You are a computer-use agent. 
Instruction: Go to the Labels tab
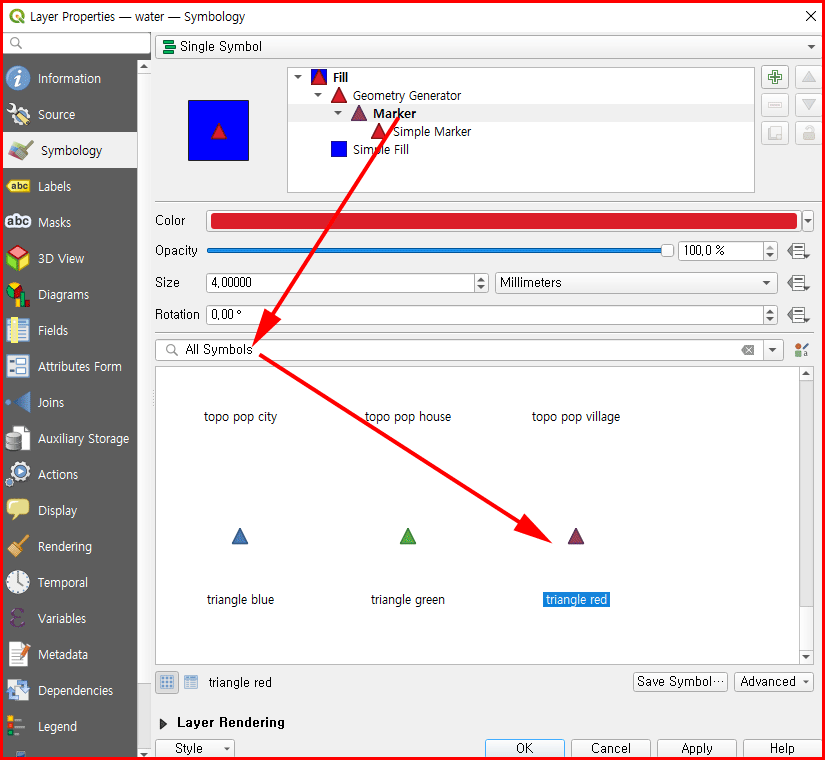click(x=69, y=186)
